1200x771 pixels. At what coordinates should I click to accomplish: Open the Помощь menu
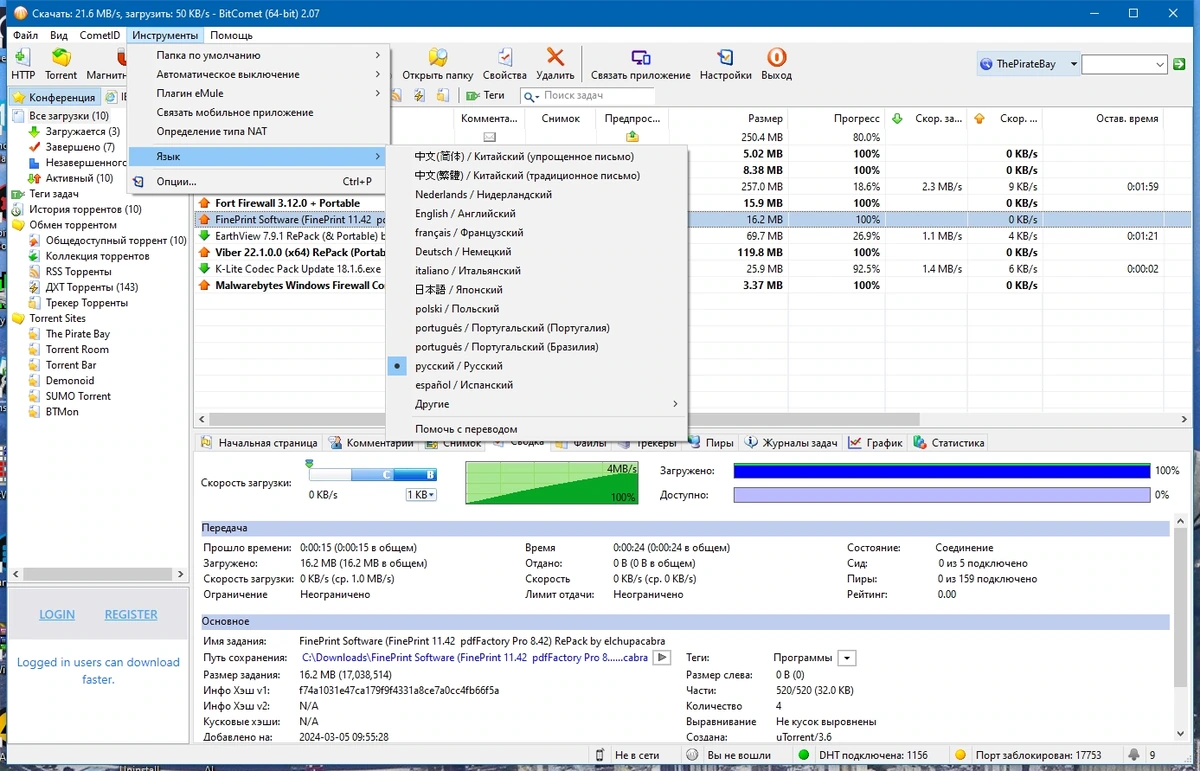231,35
